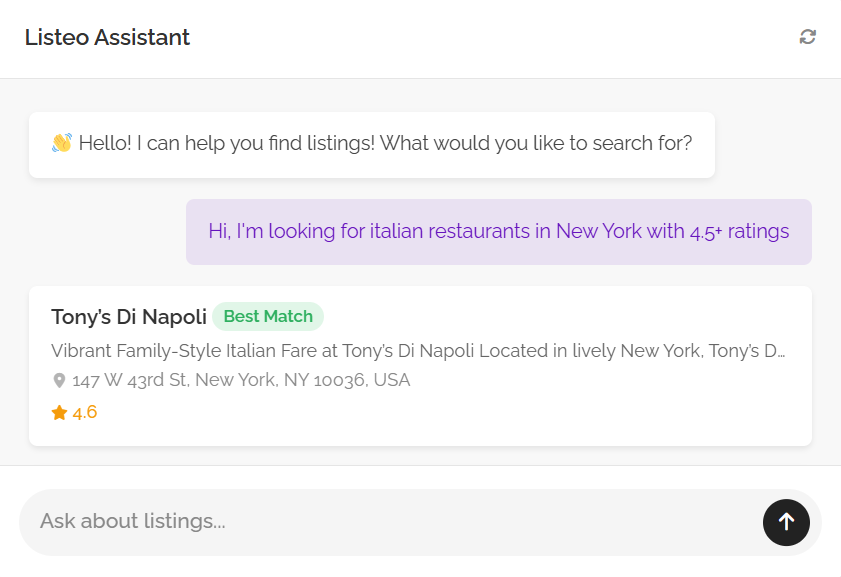Select the Hello greeting message bubble
The width and height of the screenshot is (841, 577).
pos(371,145)
